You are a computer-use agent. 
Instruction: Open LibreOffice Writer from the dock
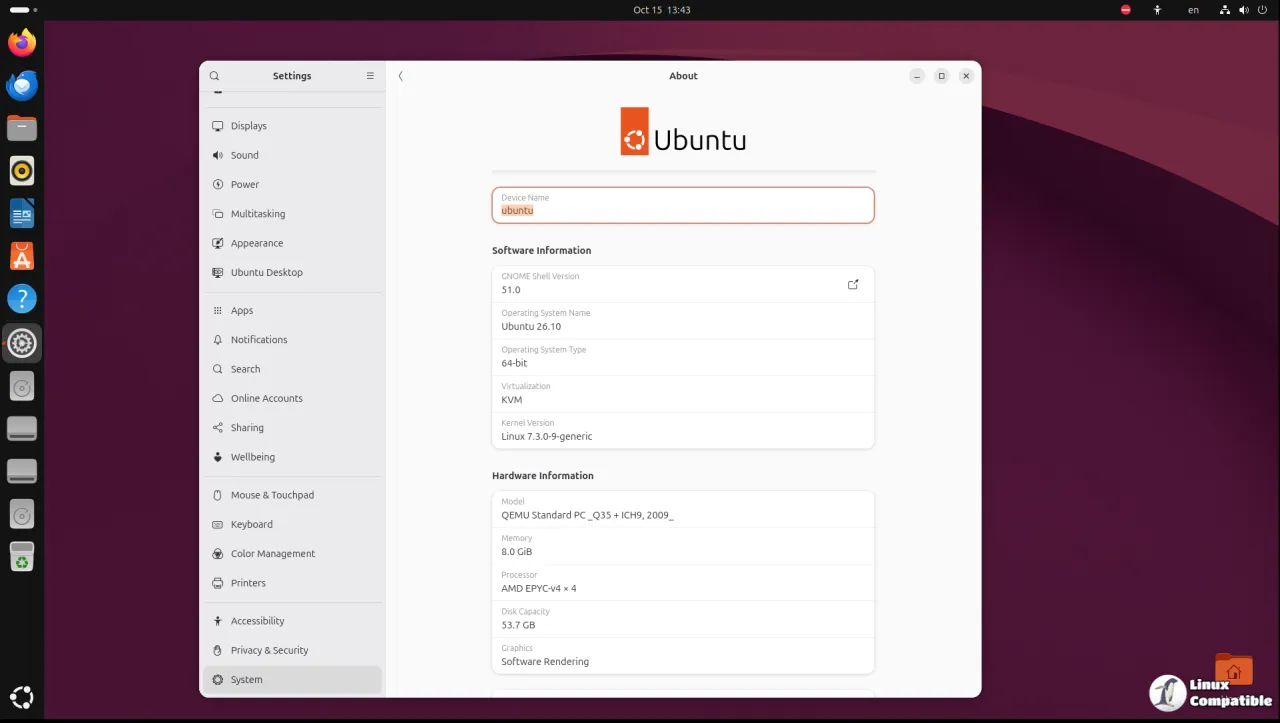[x=22, y=213]
